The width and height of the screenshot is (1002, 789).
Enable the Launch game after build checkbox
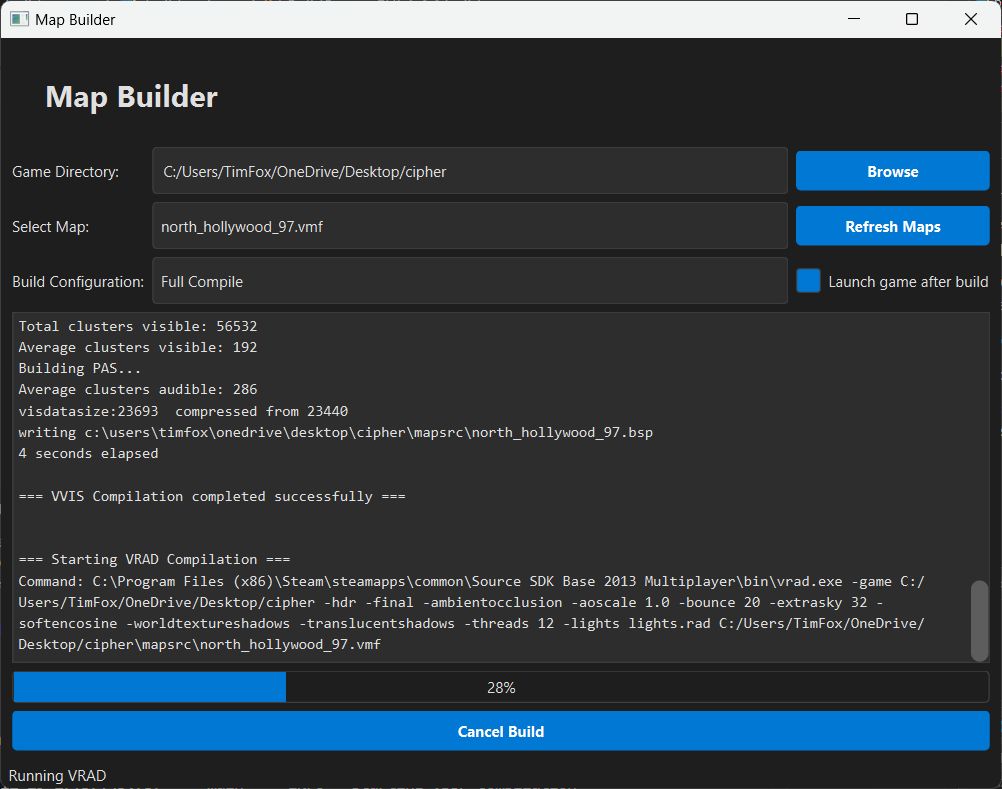pyautogui.click(x=808, y=281)
